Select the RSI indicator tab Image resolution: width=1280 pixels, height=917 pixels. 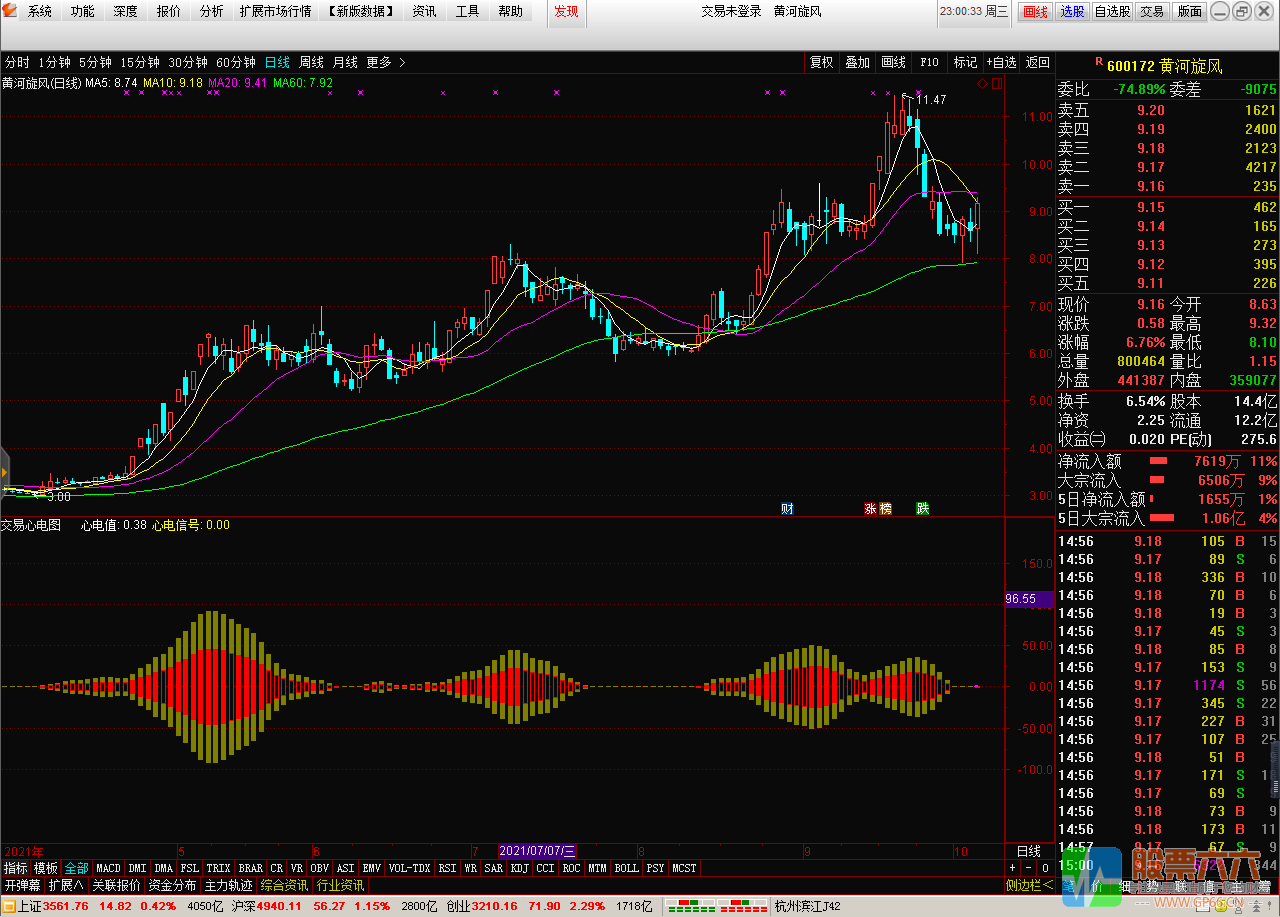click(x=447, y=868)
